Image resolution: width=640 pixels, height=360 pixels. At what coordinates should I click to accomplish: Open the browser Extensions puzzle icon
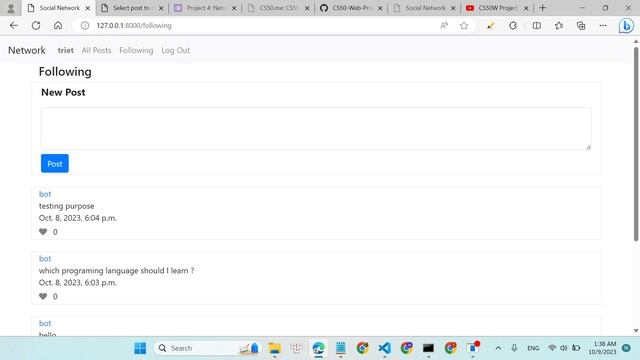(x=513, y=25)
